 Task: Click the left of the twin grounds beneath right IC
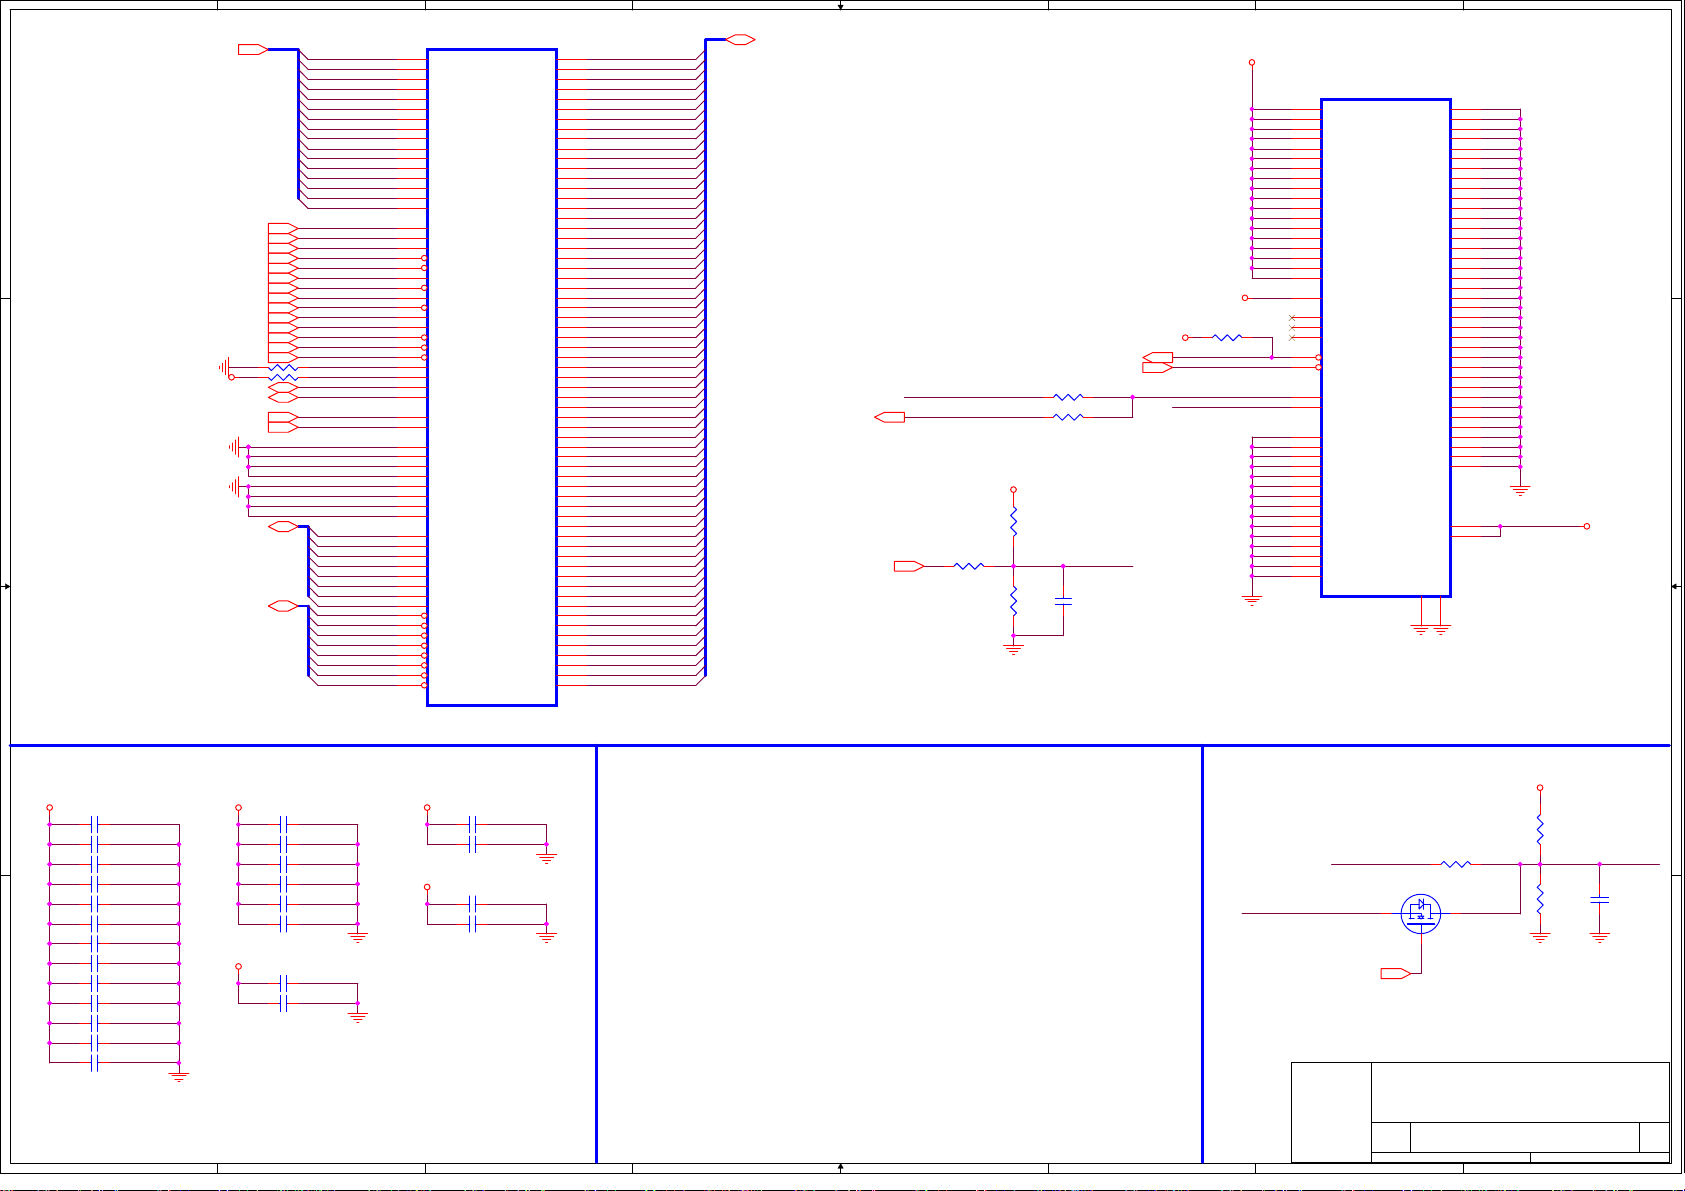click(x=1420, y=629)
